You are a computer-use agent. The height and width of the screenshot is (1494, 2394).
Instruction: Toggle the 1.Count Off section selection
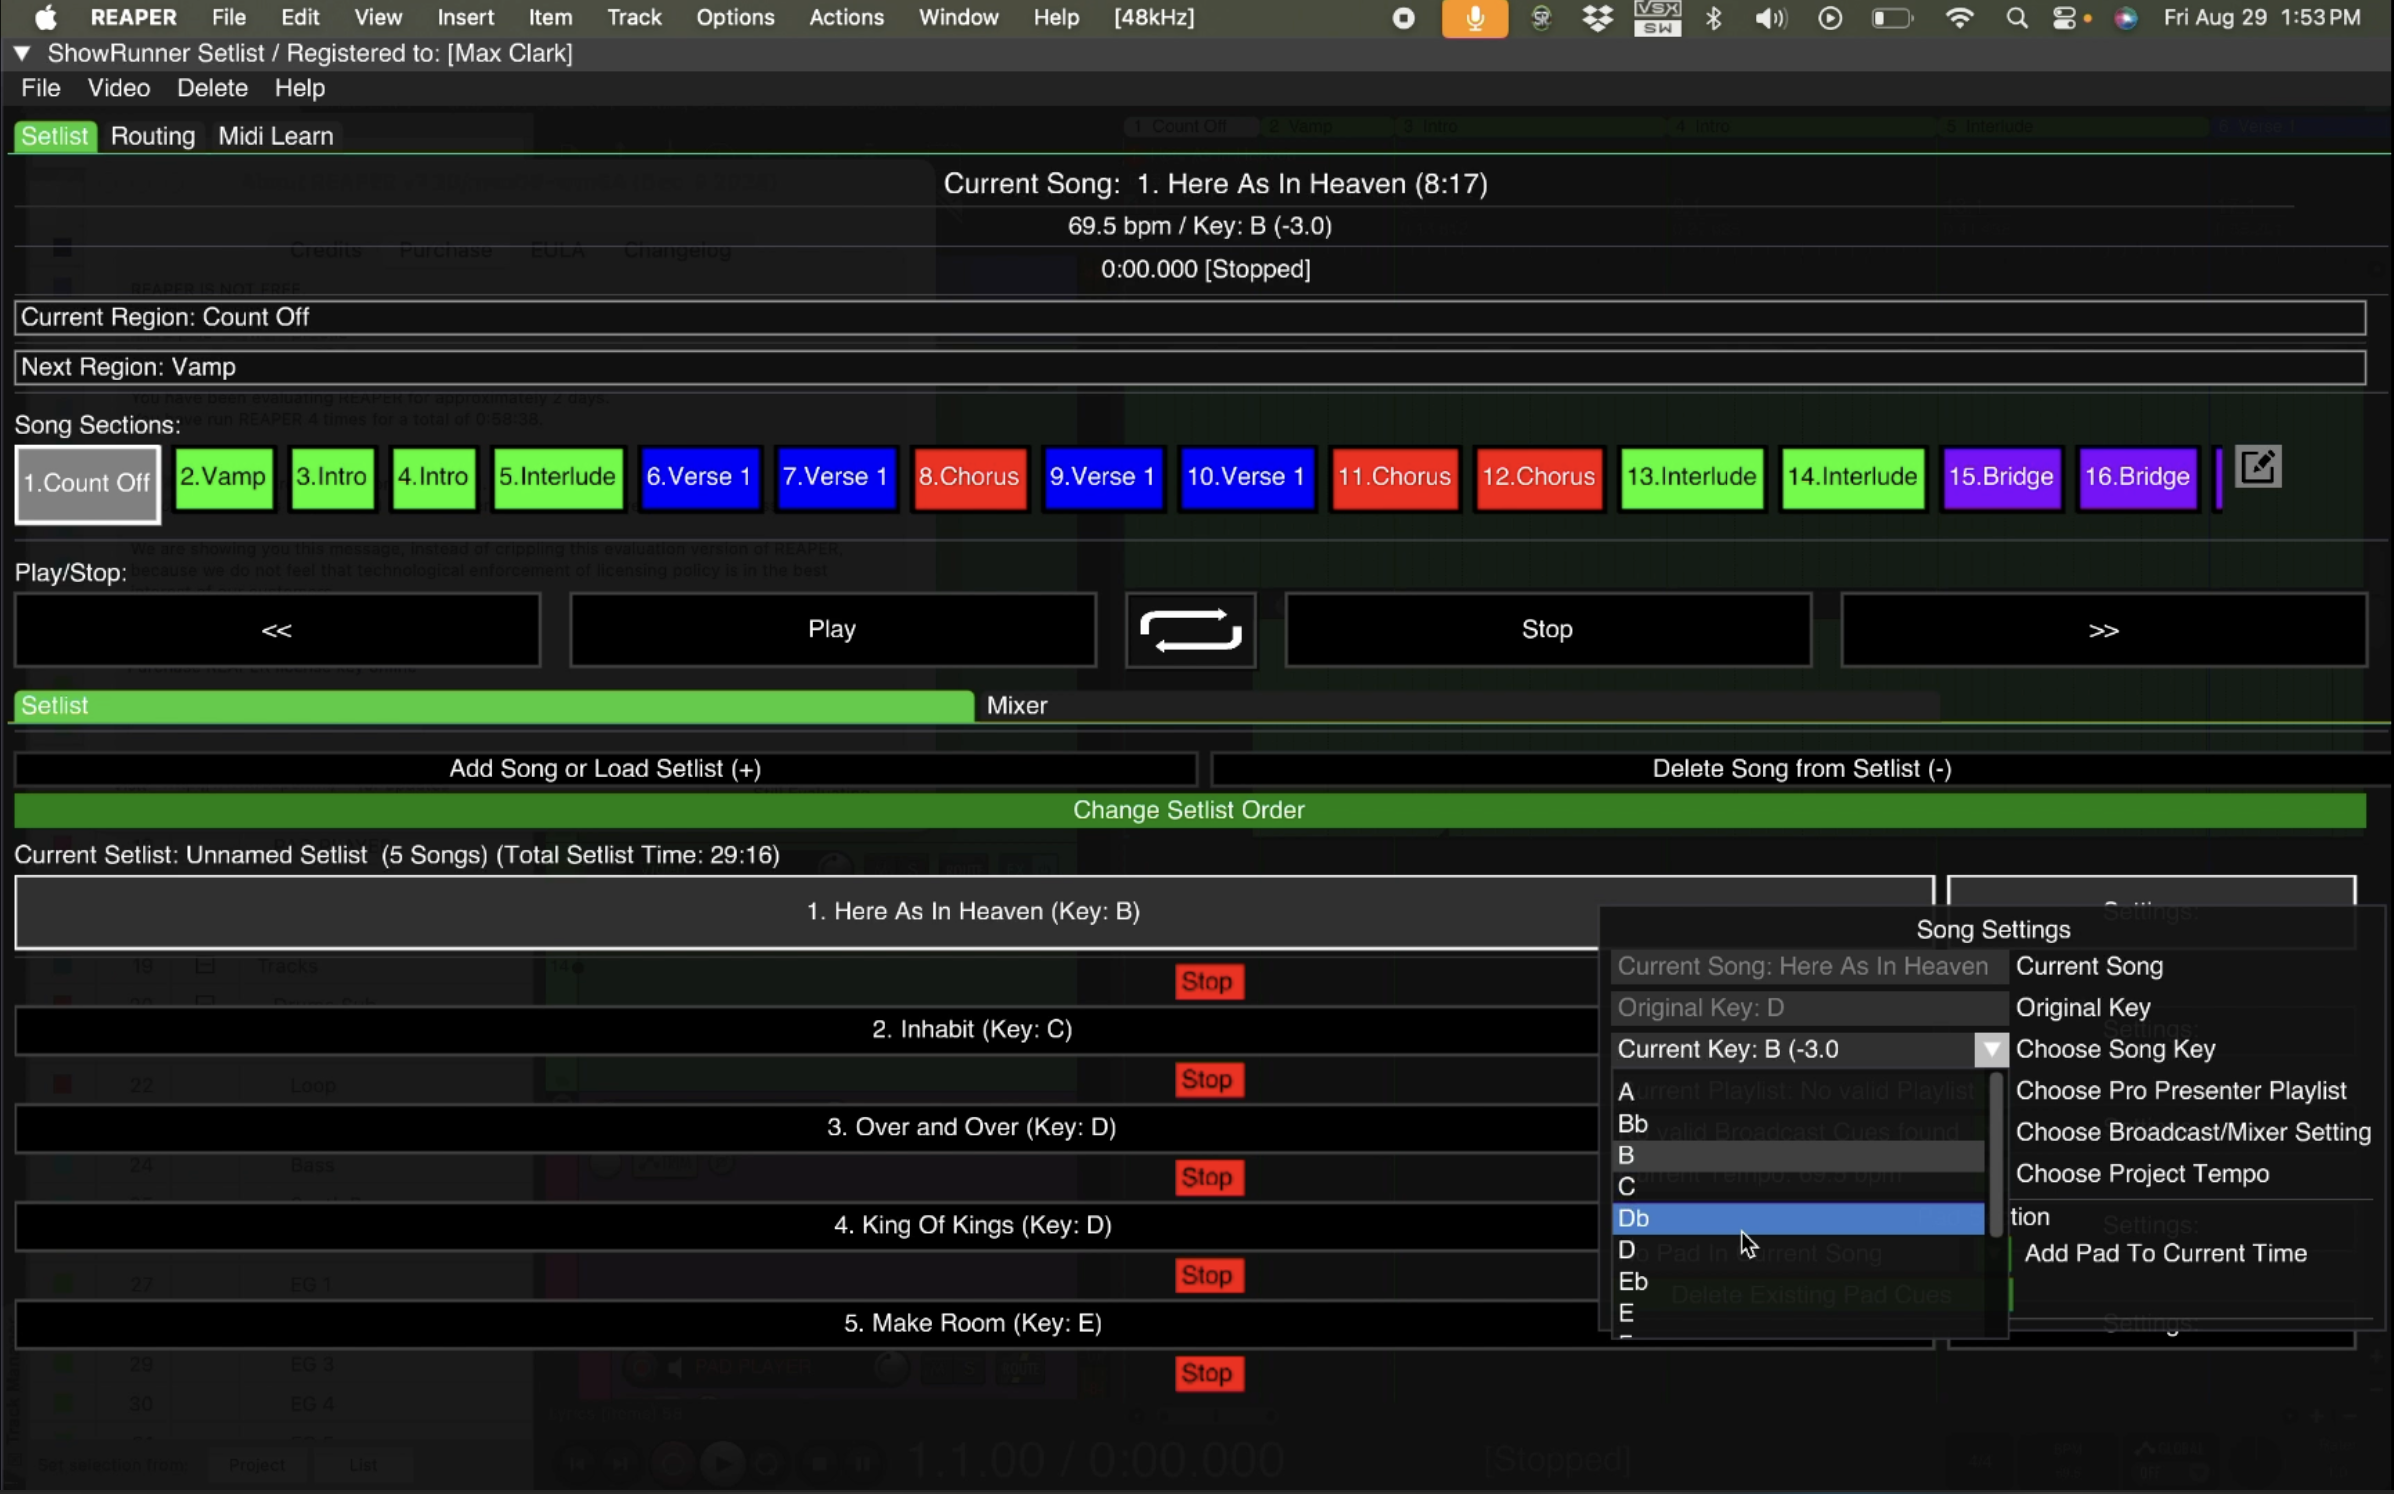(86, 484)
